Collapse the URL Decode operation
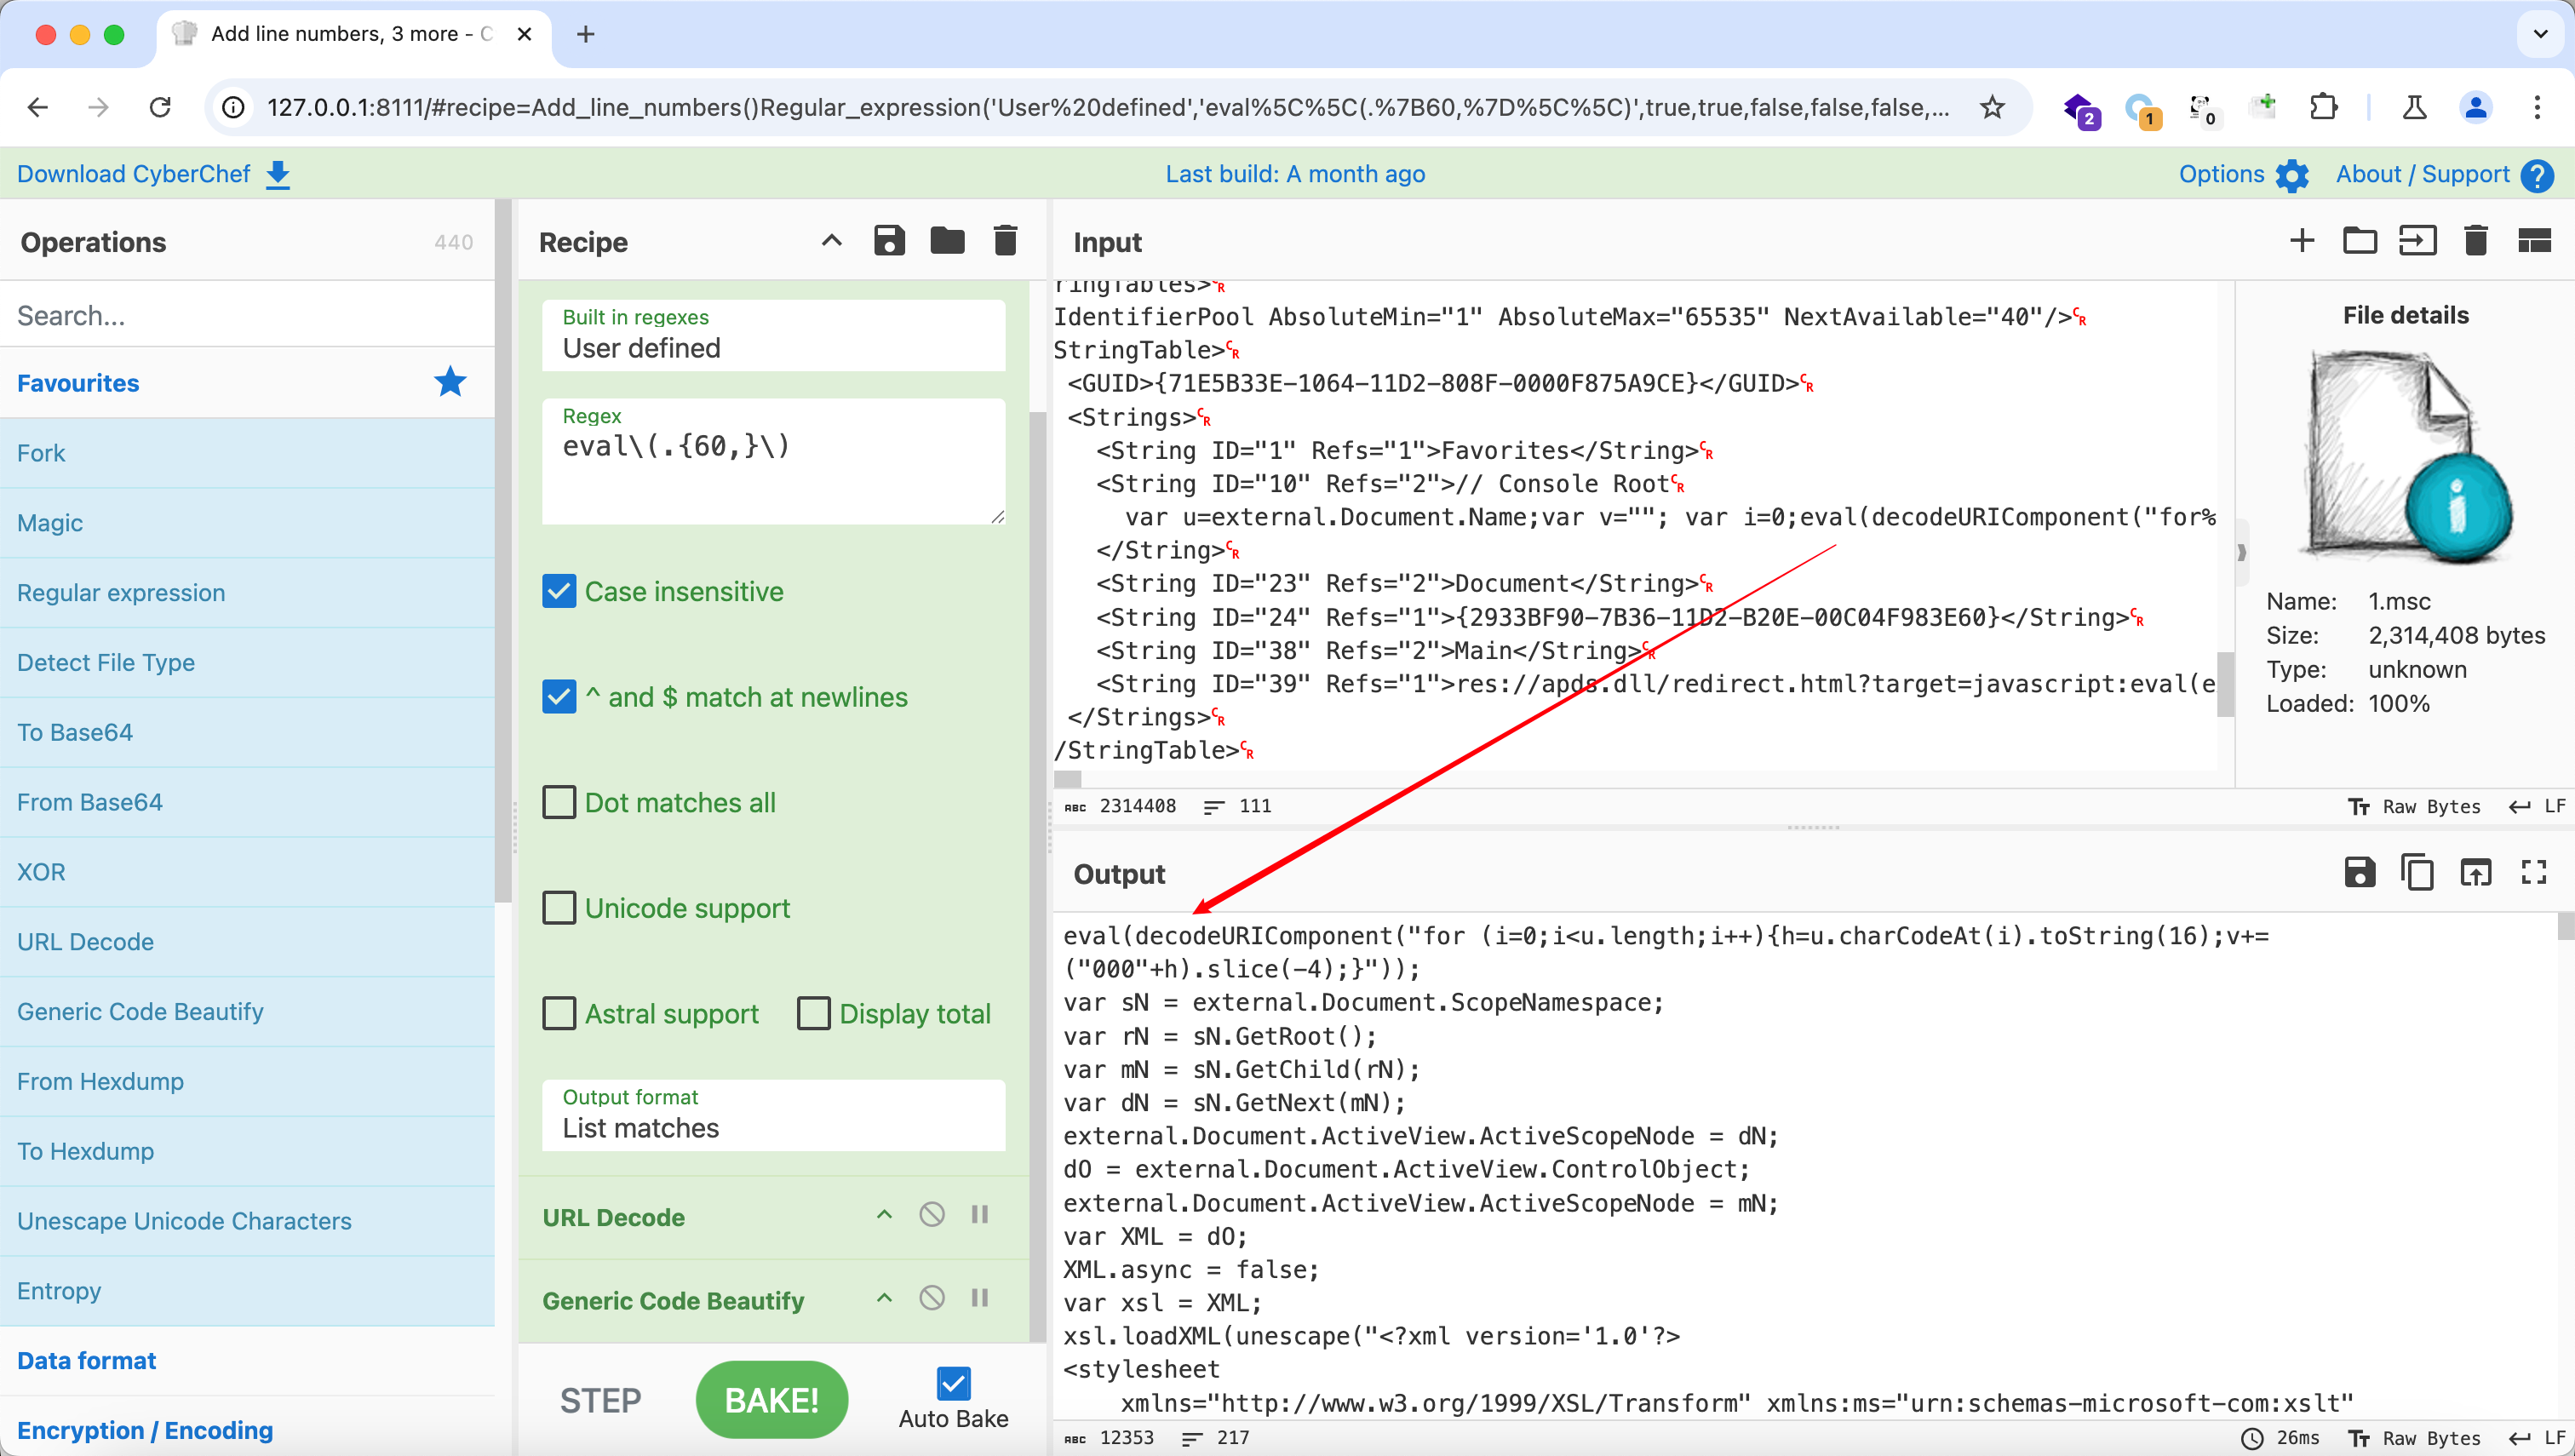Screen dimensions: 2575x1456 (x=884, y=1215)
